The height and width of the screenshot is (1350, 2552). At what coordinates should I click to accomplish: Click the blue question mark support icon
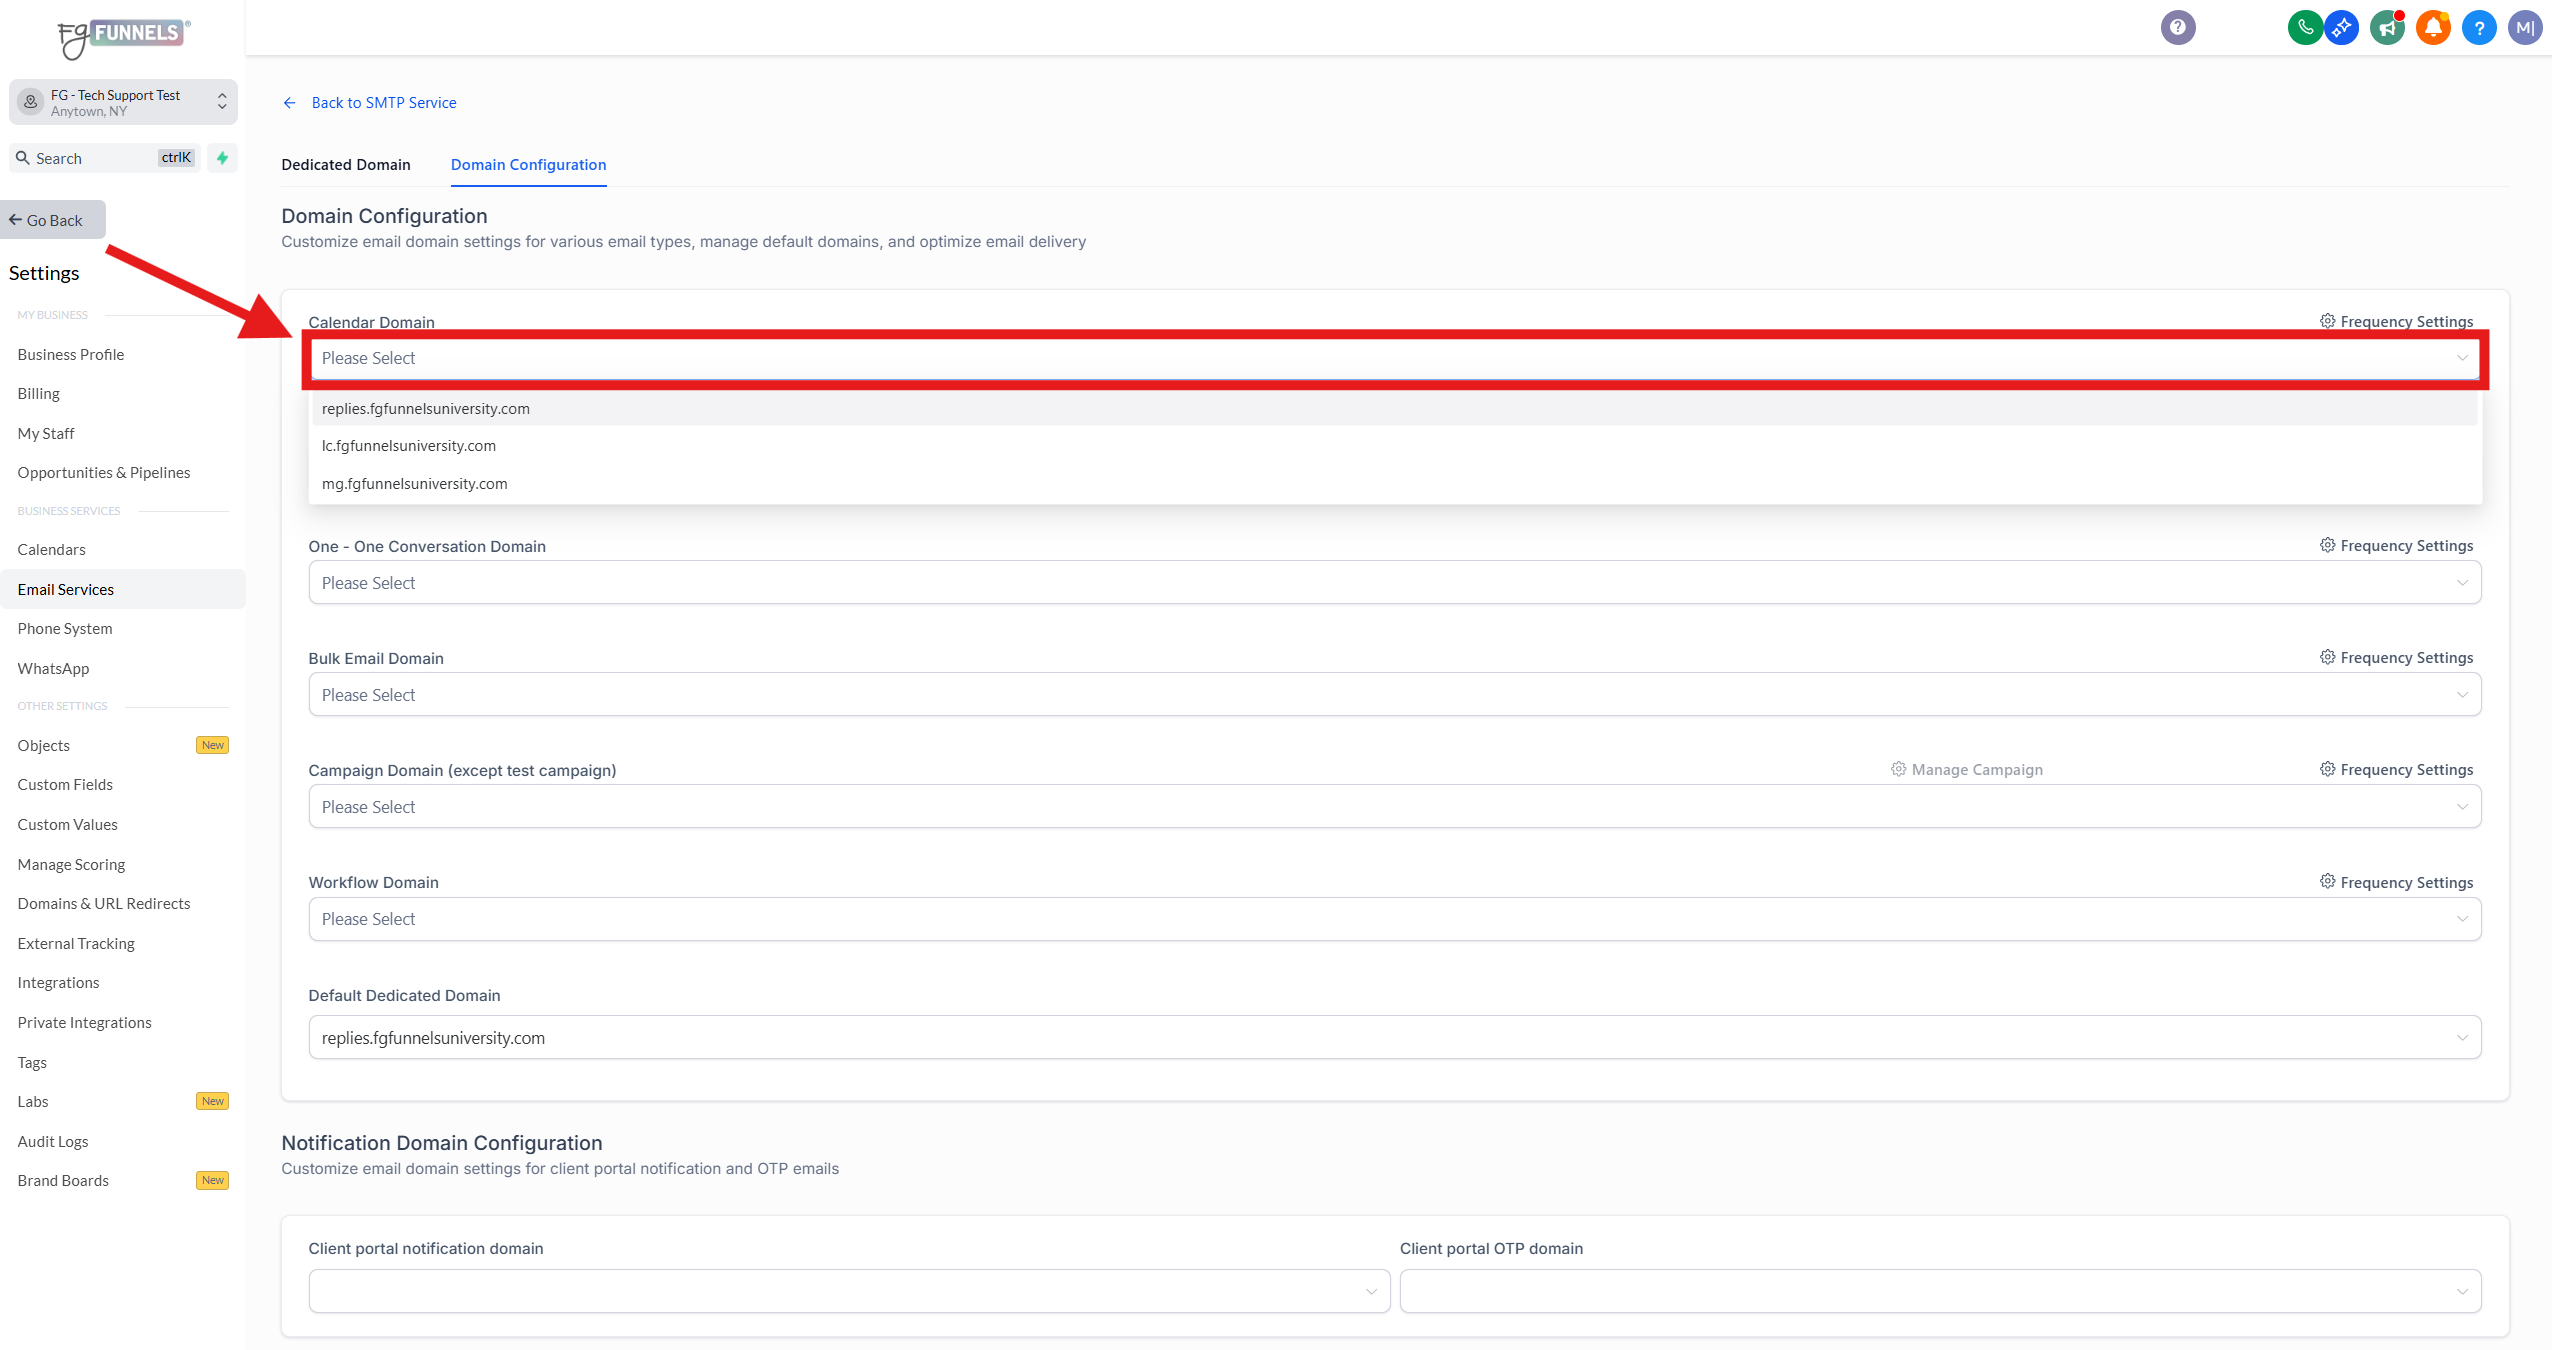click(x=2479, y=27)
